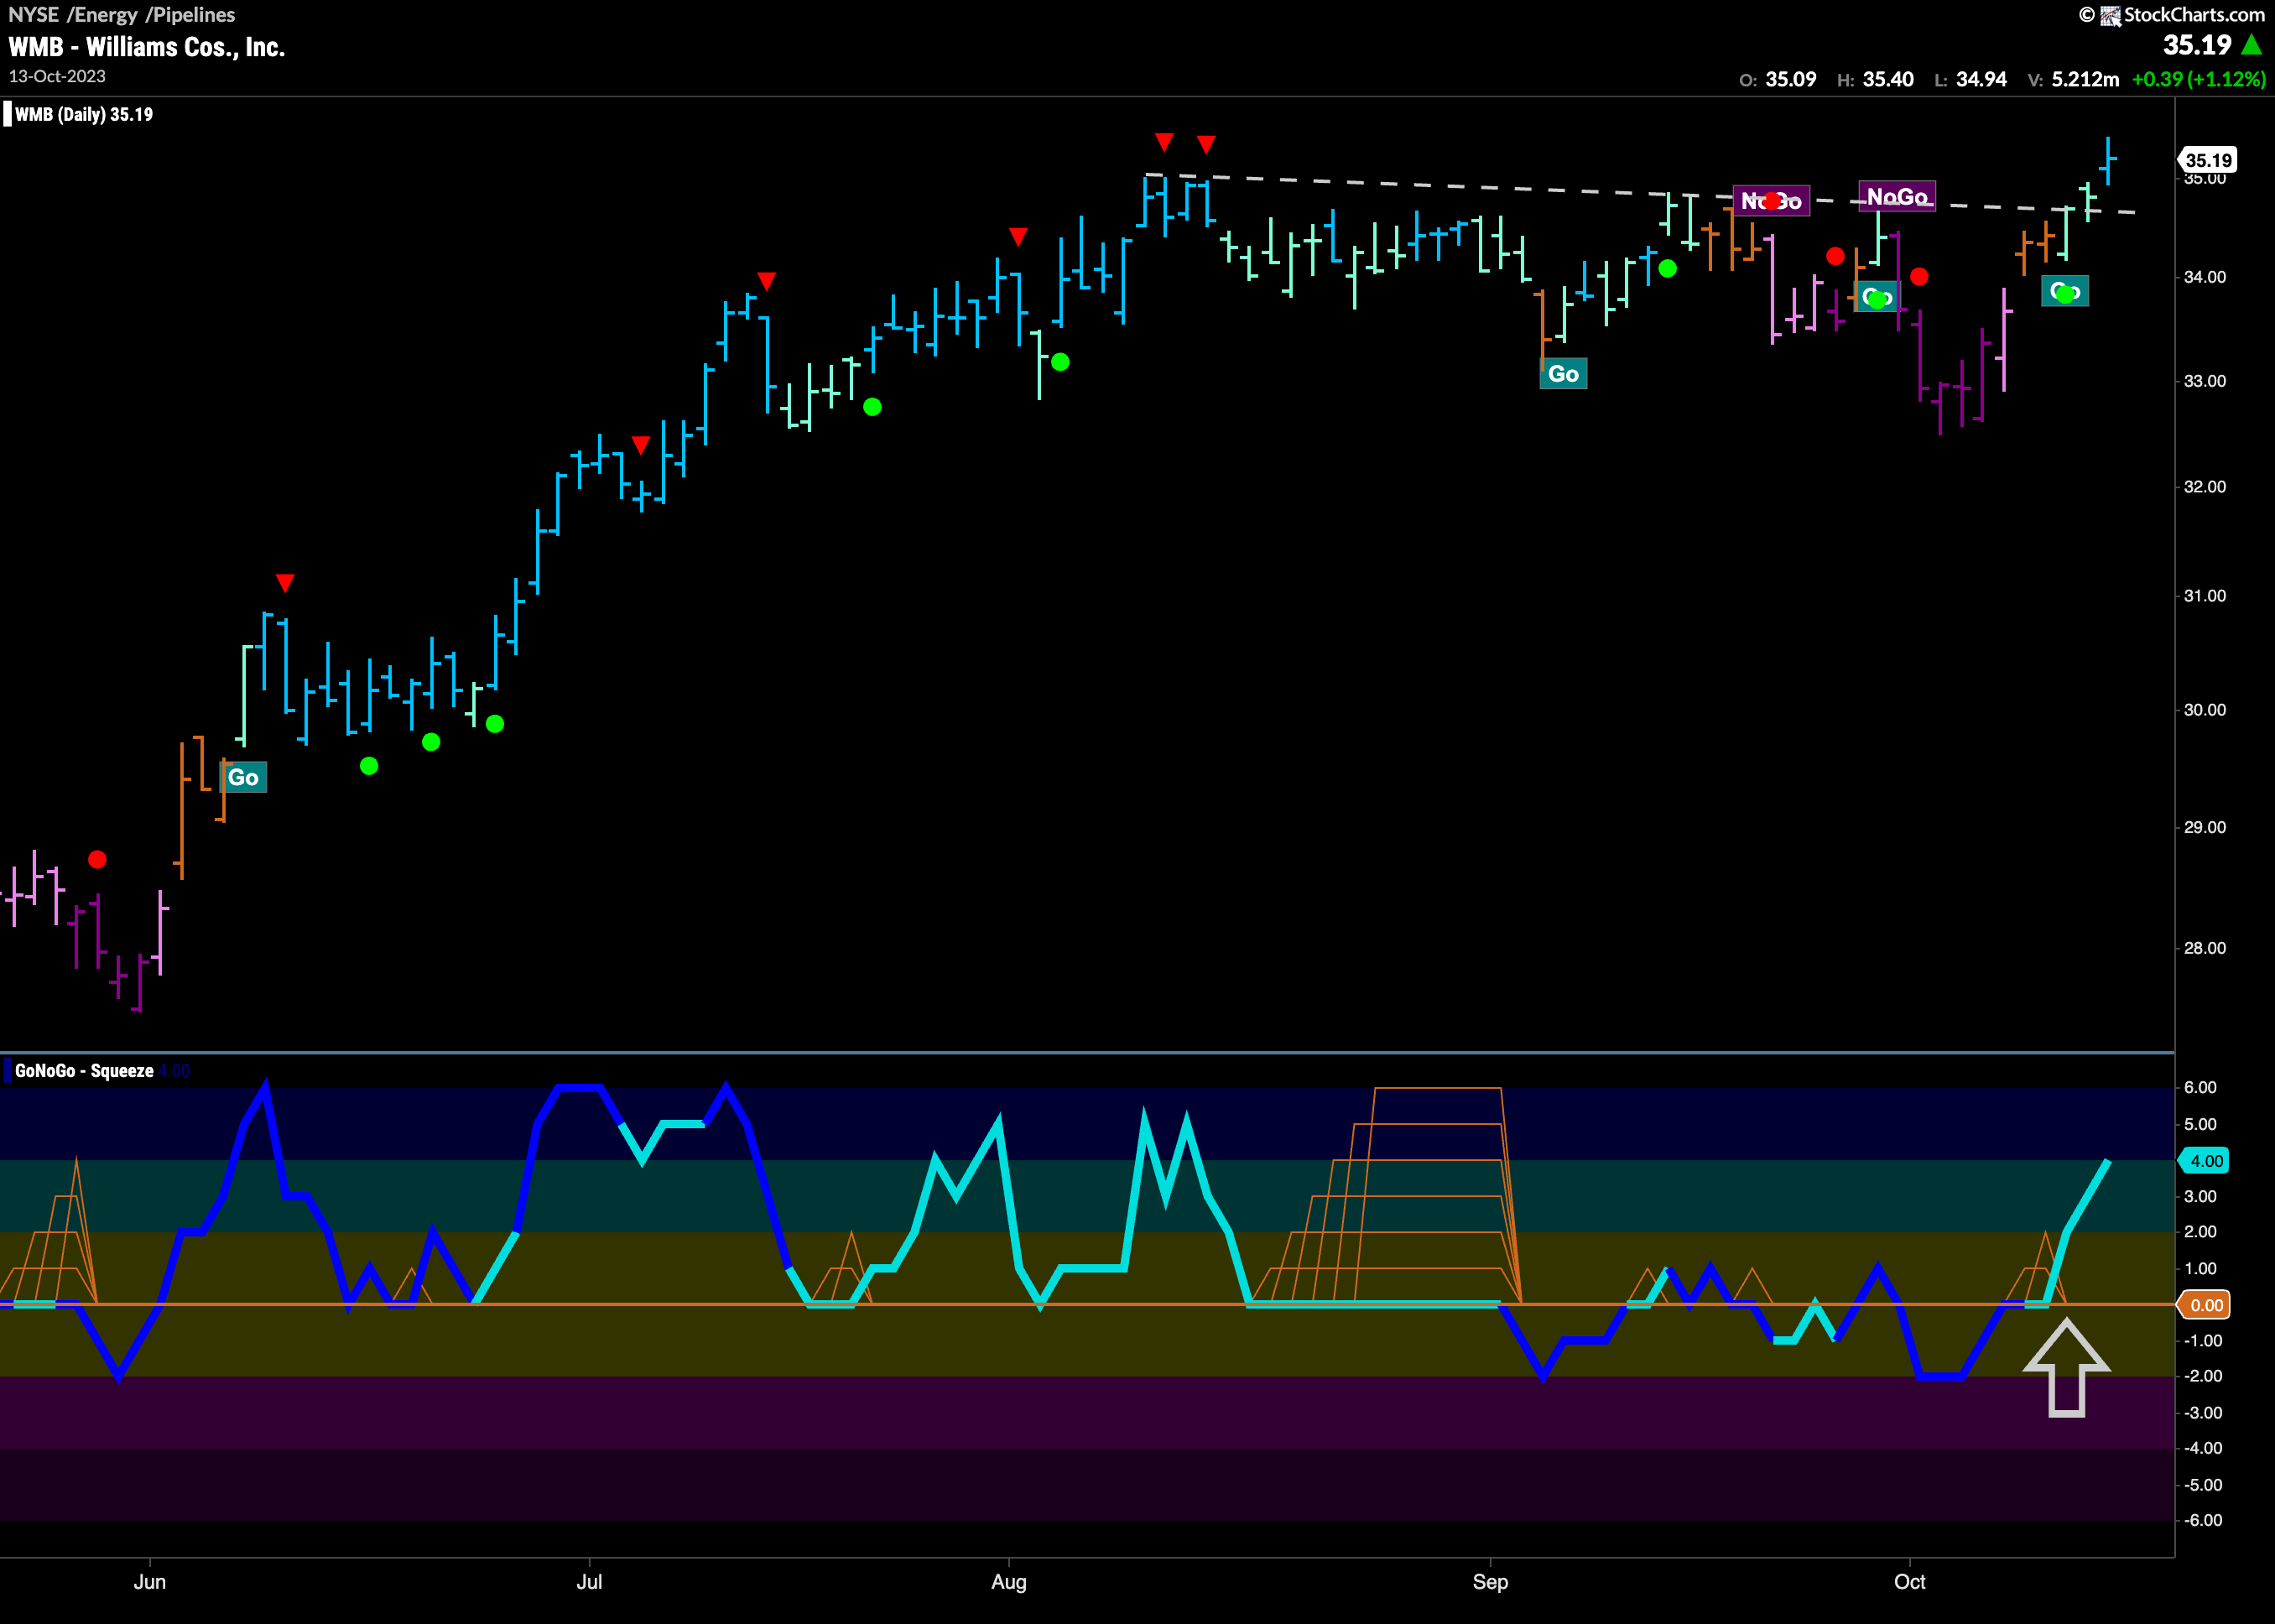Screen dimensions: 2275x1624
Task: Click the red dot overlapping first NoGo label
Action: click(1772, 201)
